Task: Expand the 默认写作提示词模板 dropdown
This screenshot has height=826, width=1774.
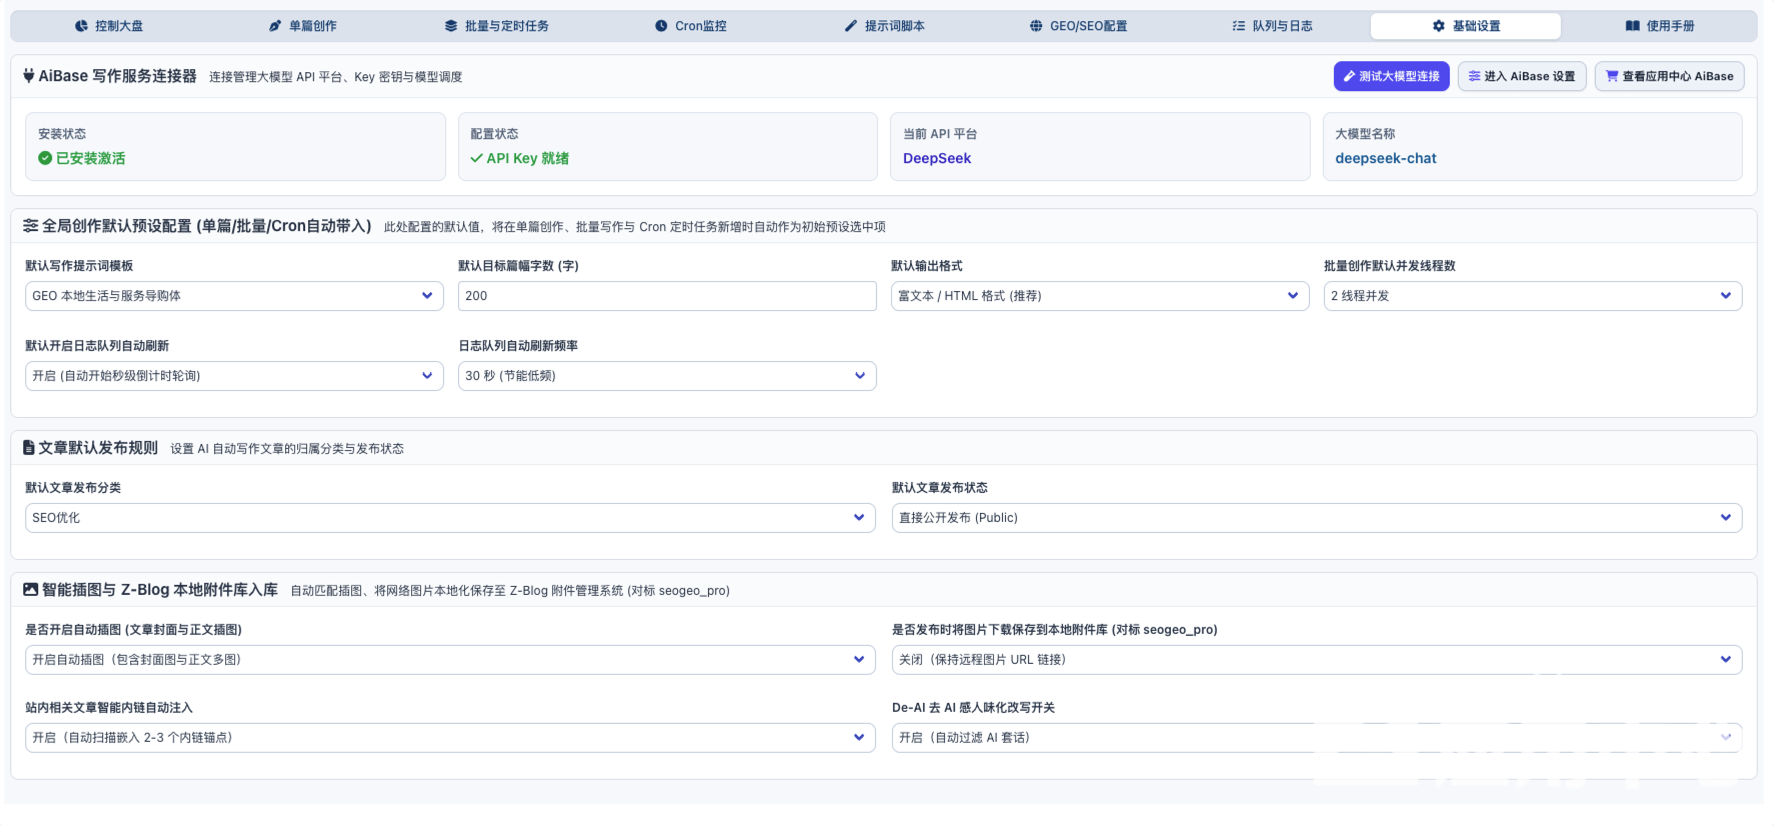Action: pos(234,296)
